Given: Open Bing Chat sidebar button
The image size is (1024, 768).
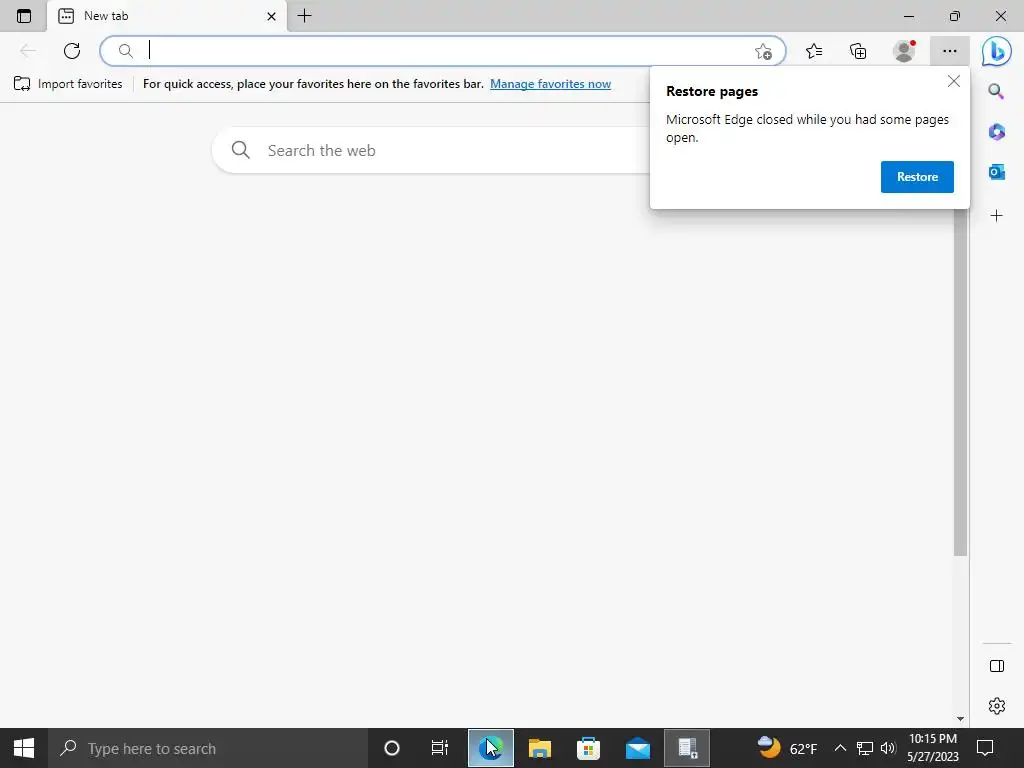Looking at the screenshot, I should coord(996,51).
